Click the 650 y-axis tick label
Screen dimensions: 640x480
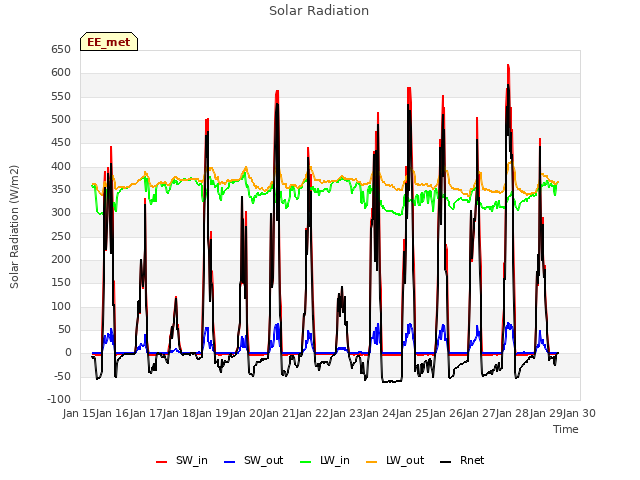[x=61, y=49]
